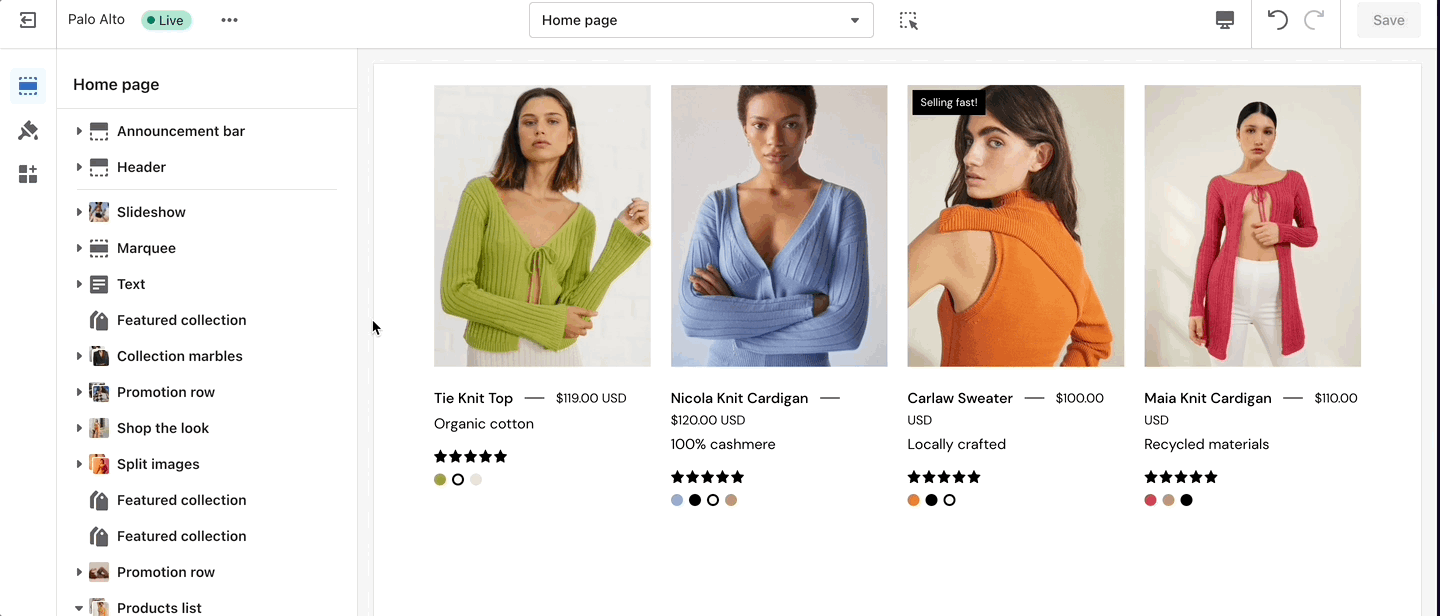
Task: Open the Sections panel icon in sidebar
Action: point(28,86)
